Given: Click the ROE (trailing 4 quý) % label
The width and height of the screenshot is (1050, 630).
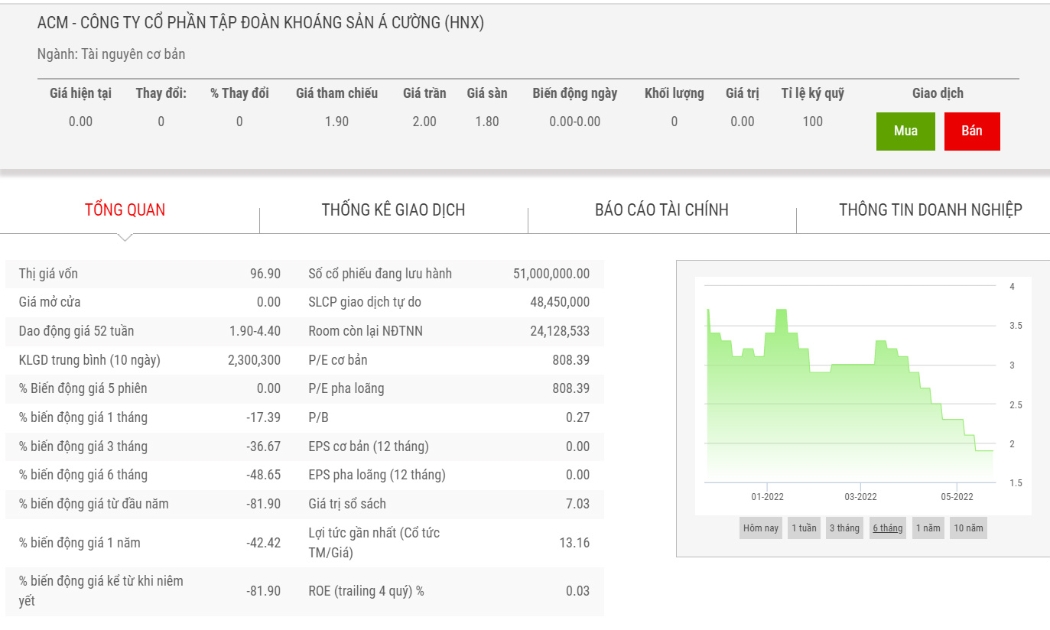Looking at the screenshot, I should tap(366, 591).
